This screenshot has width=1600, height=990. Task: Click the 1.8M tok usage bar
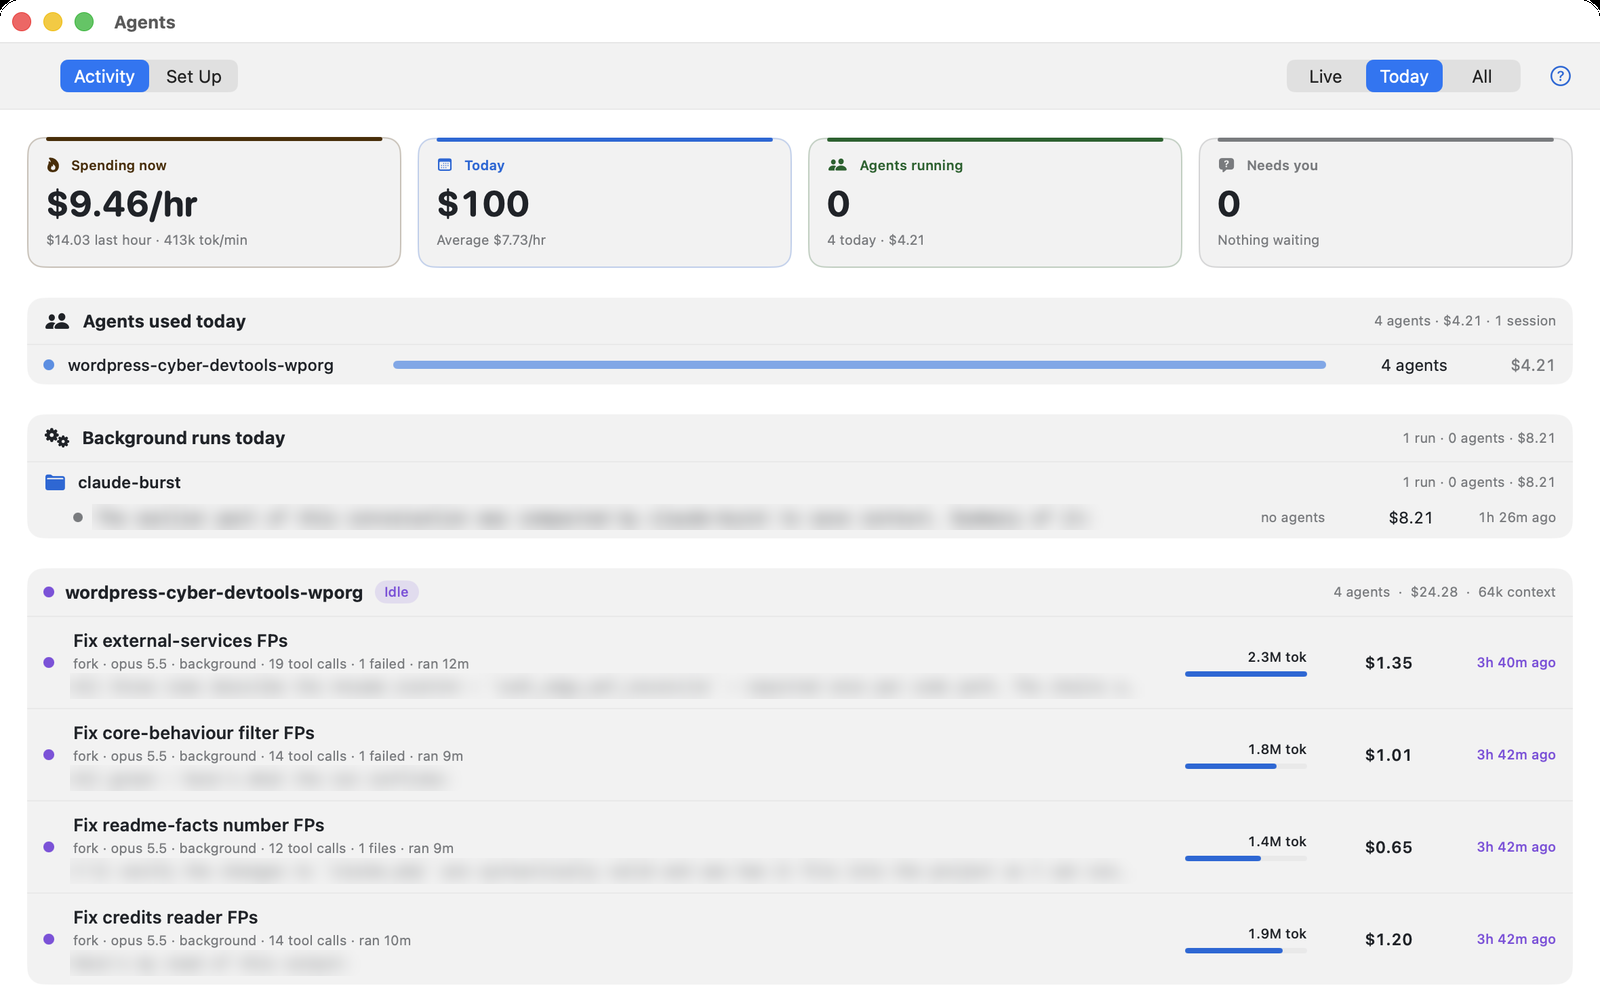coord(1246,766)
